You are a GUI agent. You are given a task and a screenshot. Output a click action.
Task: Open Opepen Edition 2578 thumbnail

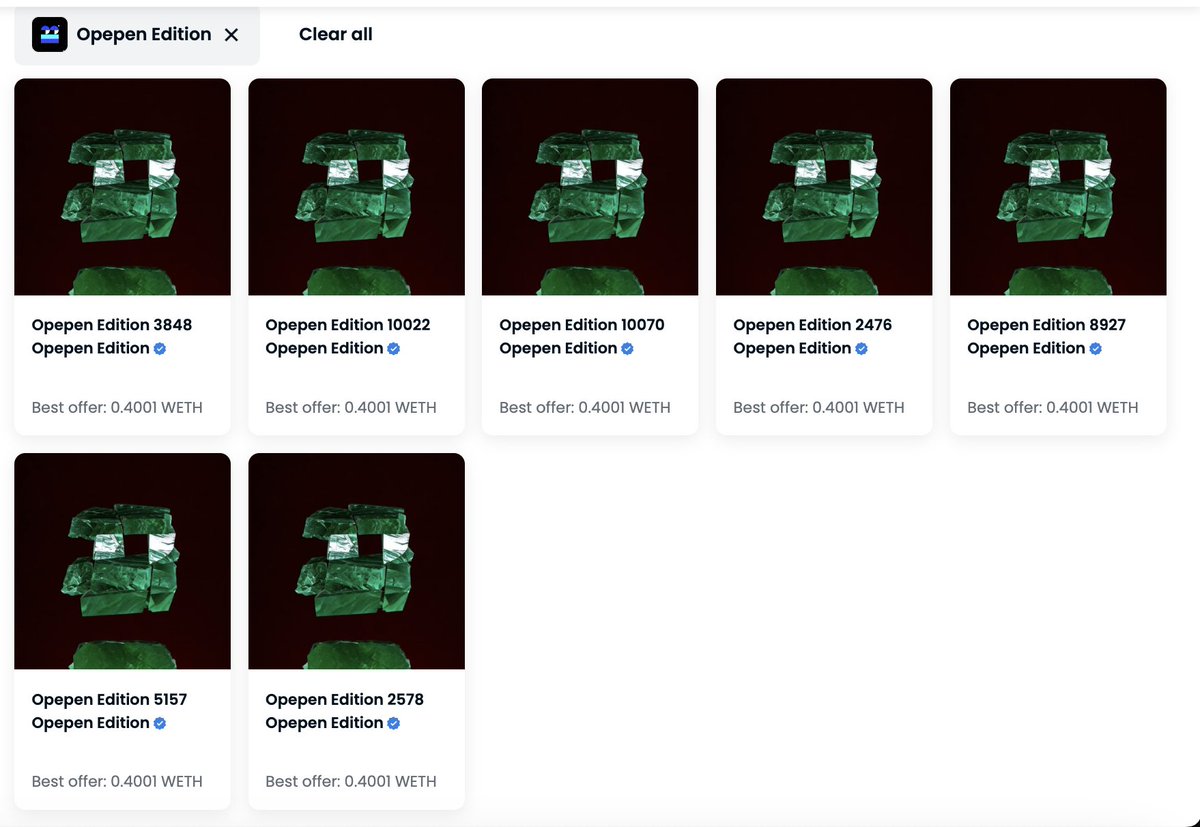[x=356, y=561]
